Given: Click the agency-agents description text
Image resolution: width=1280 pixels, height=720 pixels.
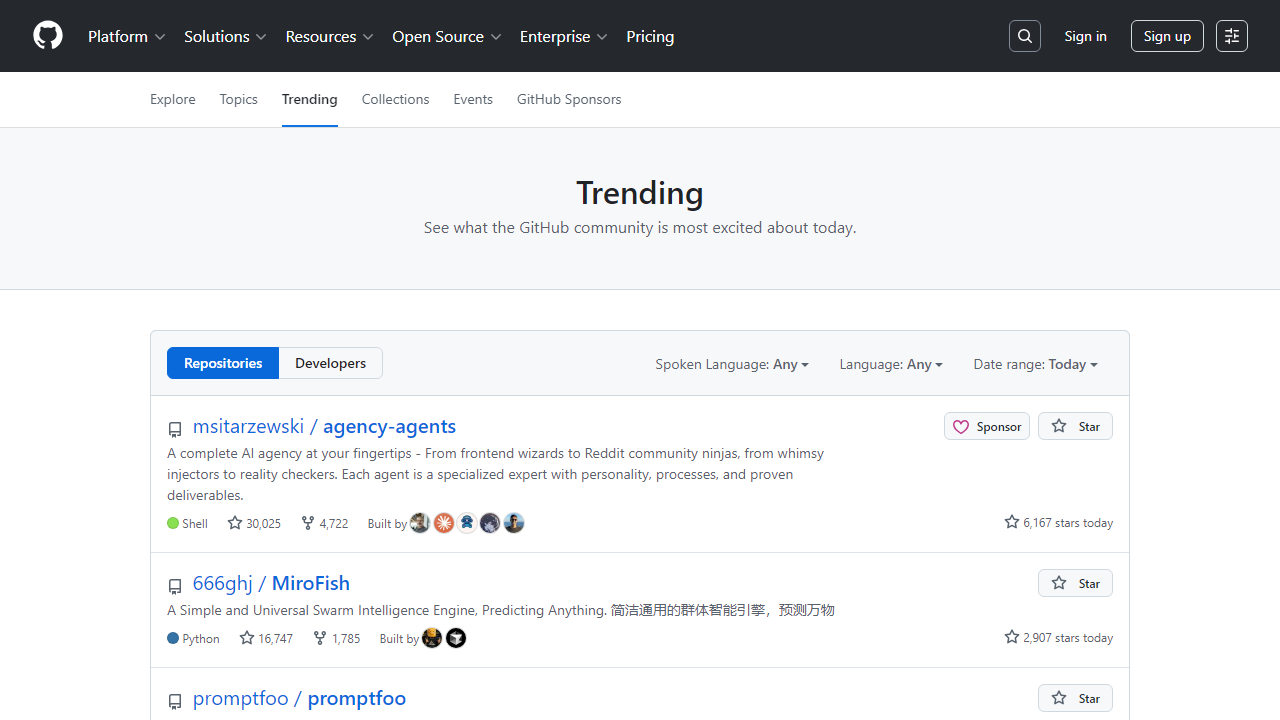Looking at the screenshot, I should 496,474.
